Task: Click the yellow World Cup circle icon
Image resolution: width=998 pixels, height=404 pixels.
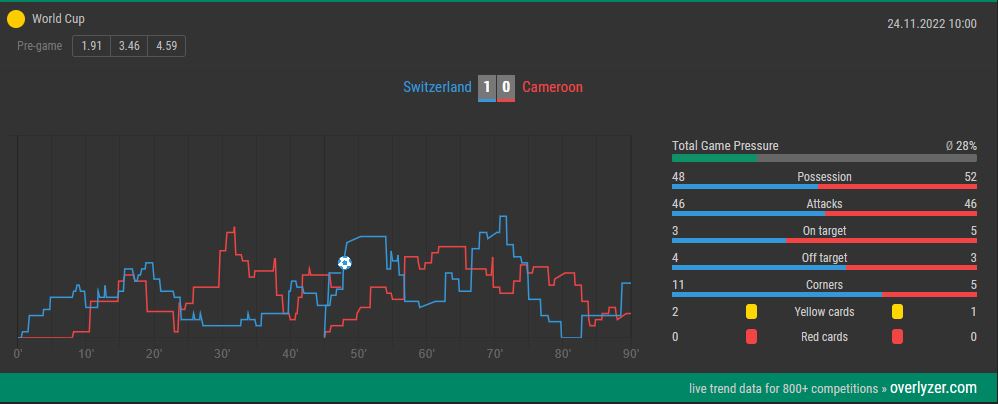Action: coord(16,19)
